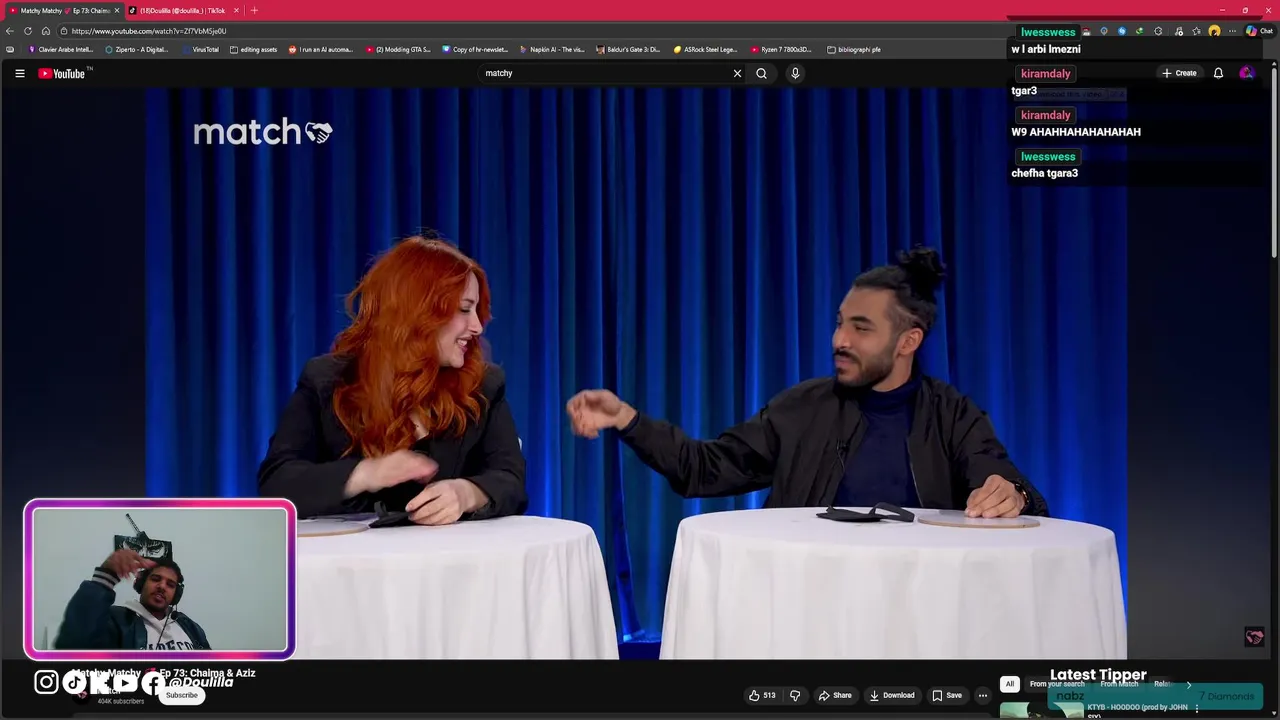Open Baldur's Gate 3 bookmark
Image resolution: width=1280 pixels, height=720 pixels.
click(628, 49)
